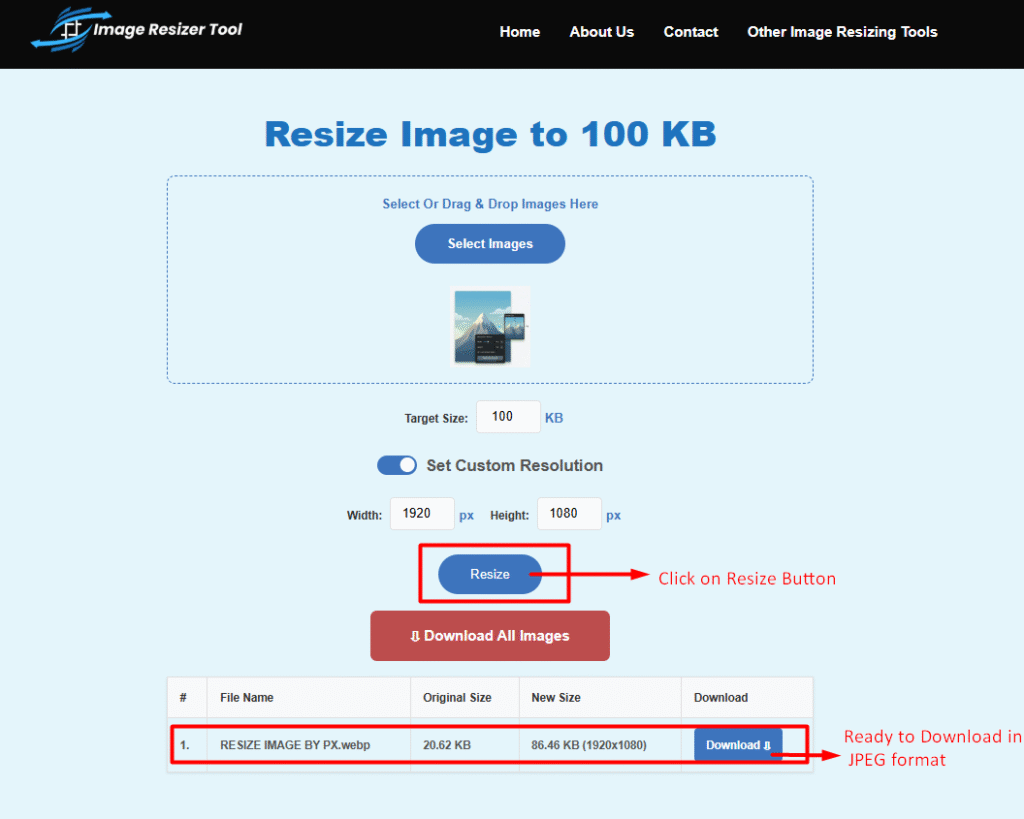
Task: Click the Download All Images button
Action: tap(489, 636)
